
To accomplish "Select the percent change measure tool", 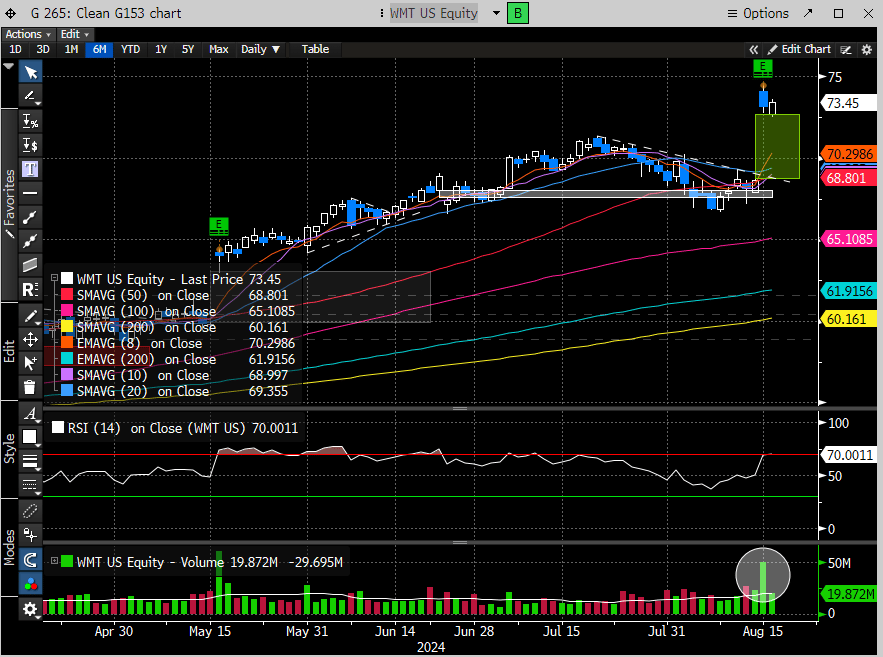I will [x=30, y=121].
